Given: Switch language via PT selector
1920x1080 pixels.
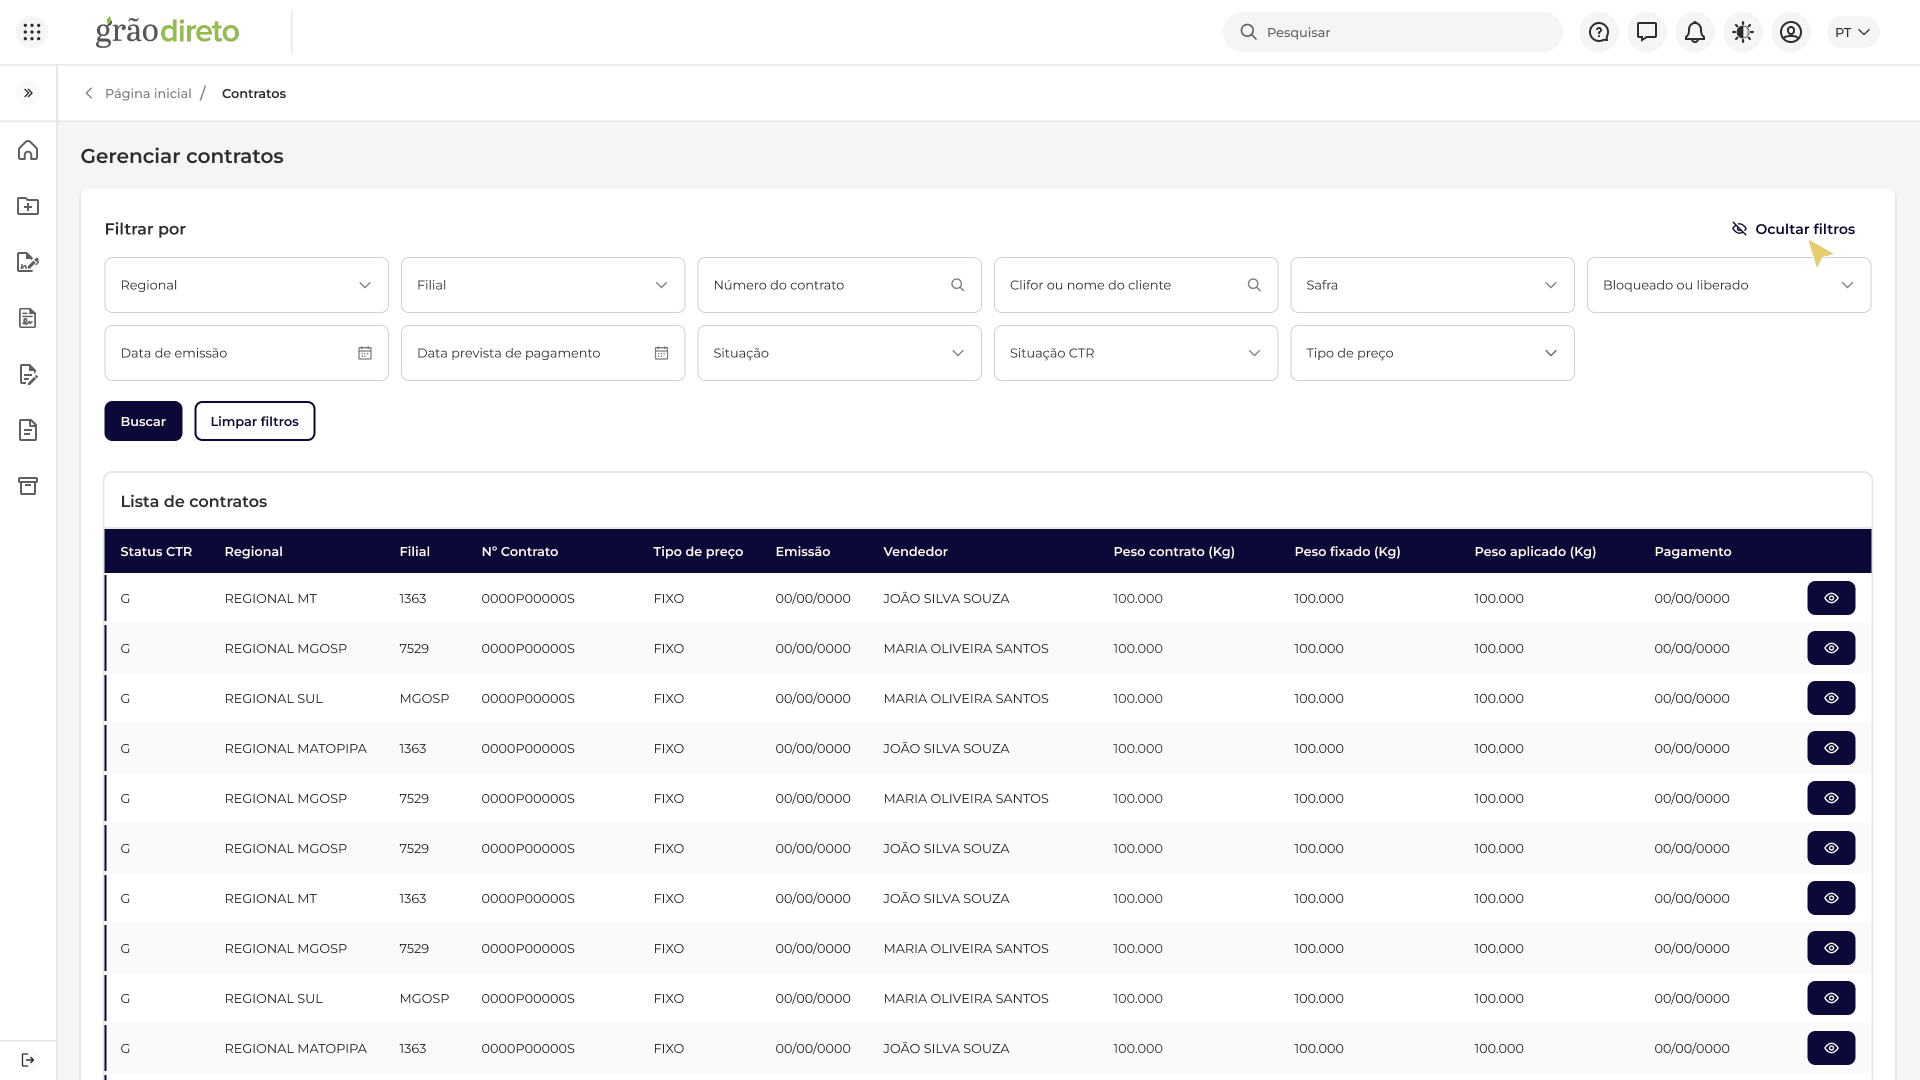Looking at the screenshot, I should [1852, 32].
